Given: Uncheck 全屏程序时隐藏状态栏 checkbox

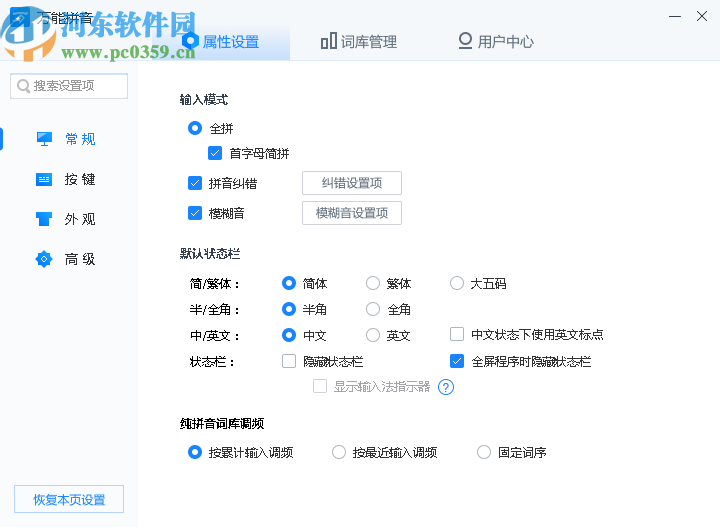Looking at the screenshot, I should click(457, 361).
